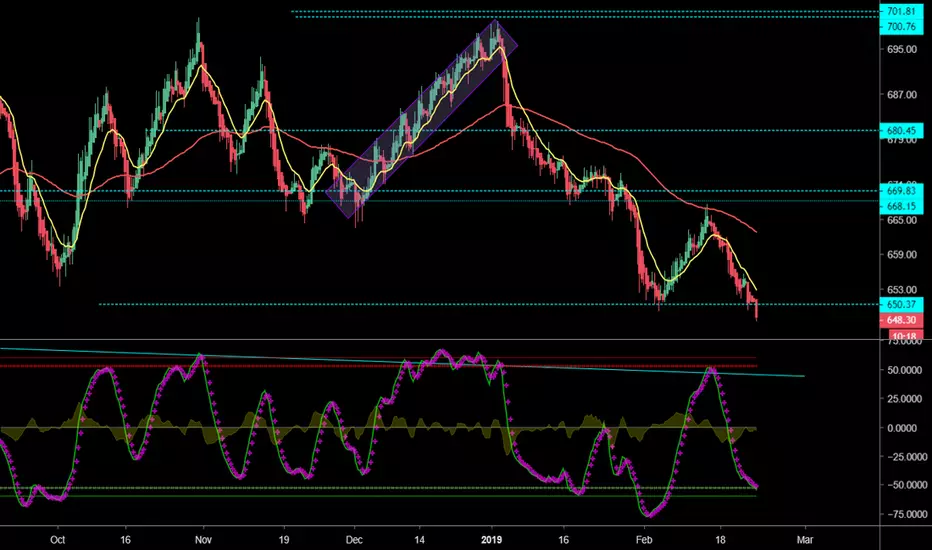
Task: Select the 25.0000 oscillator scale value
Action: 905,398
